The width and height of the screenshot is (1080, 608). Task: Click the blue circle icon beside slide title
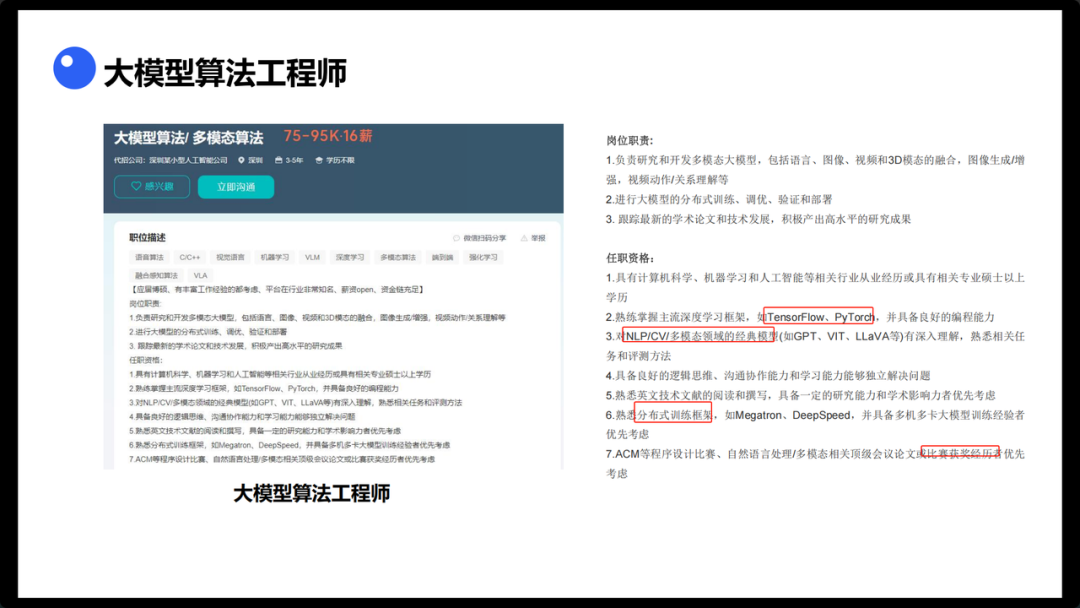(x=74, y=68)
